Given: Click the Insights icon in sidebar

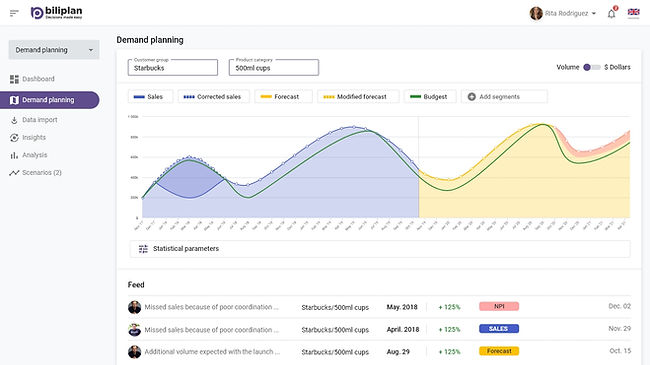Looking at the screenshot, I should pos(14,138).
